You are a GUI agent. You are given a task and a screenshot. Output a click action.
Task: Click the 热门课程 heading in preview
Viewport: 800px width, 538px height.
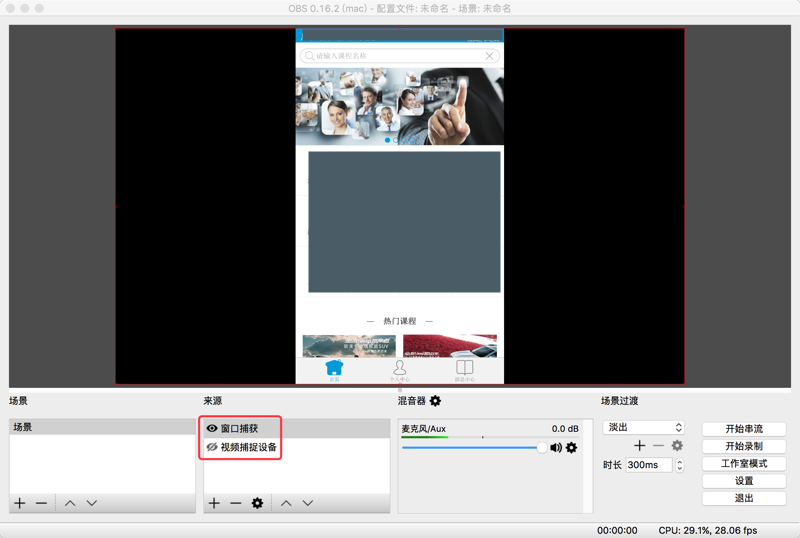point(400,321)
